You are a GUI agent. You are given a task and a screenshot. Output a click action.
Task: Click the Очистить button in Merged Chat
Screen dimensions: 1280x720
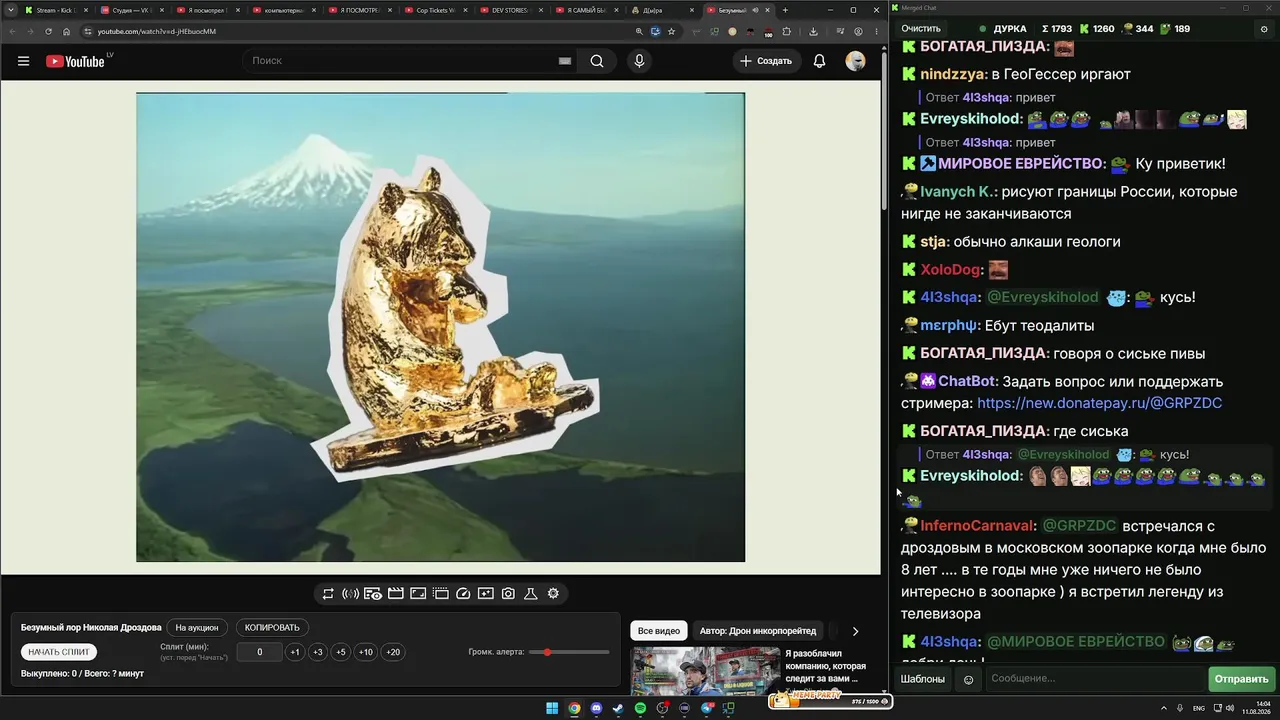[921, 29]
